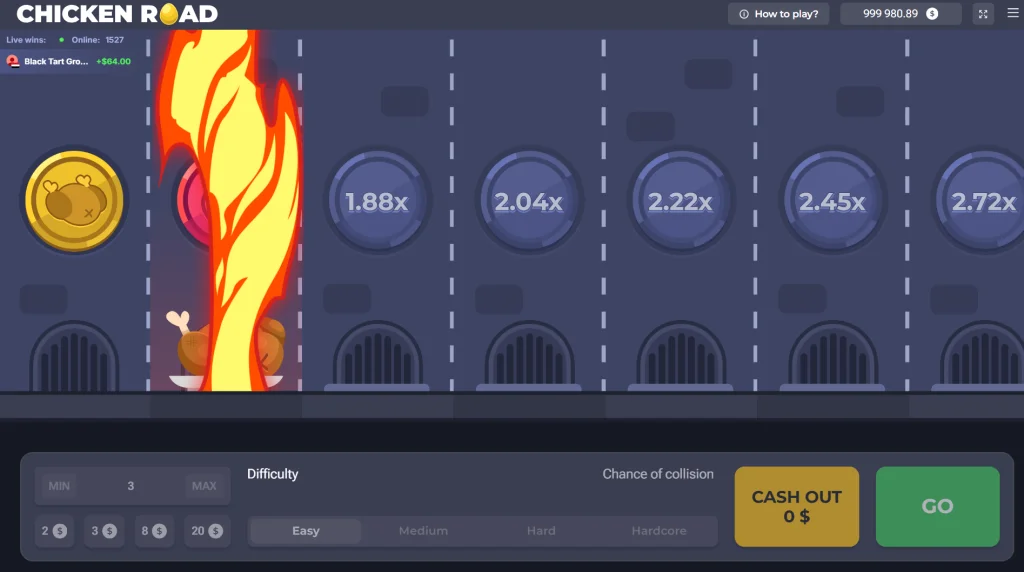Image resolution: width=1024 pixels, height=572 pixels.
Task: Click the sewer grate under 2.45x
Action: coord(832,356)
